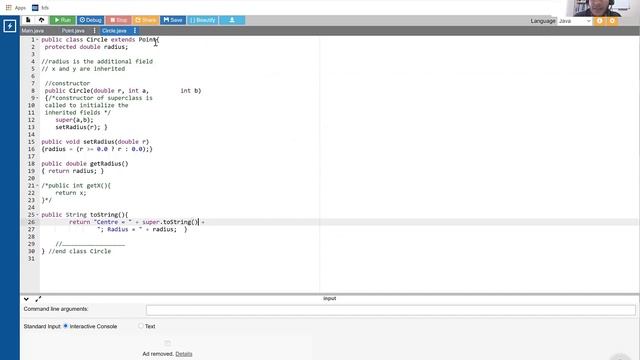This screenshot has height=360, width=640.
Task: Click the second orange settings icon near Language
Action: (x=612, y=21)
